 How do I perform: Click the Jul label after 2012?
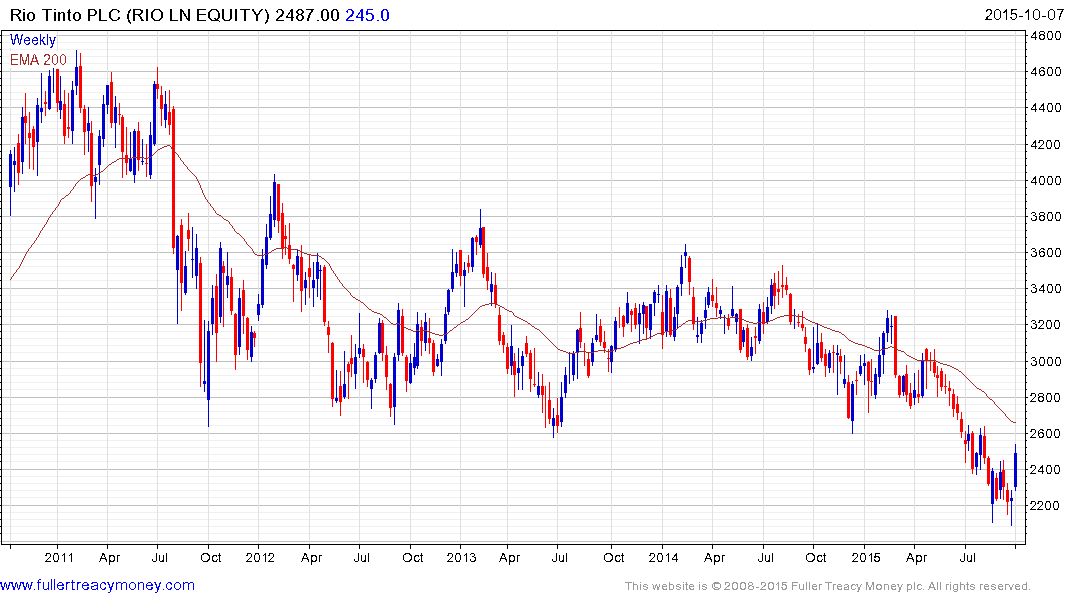click(361, 557)
